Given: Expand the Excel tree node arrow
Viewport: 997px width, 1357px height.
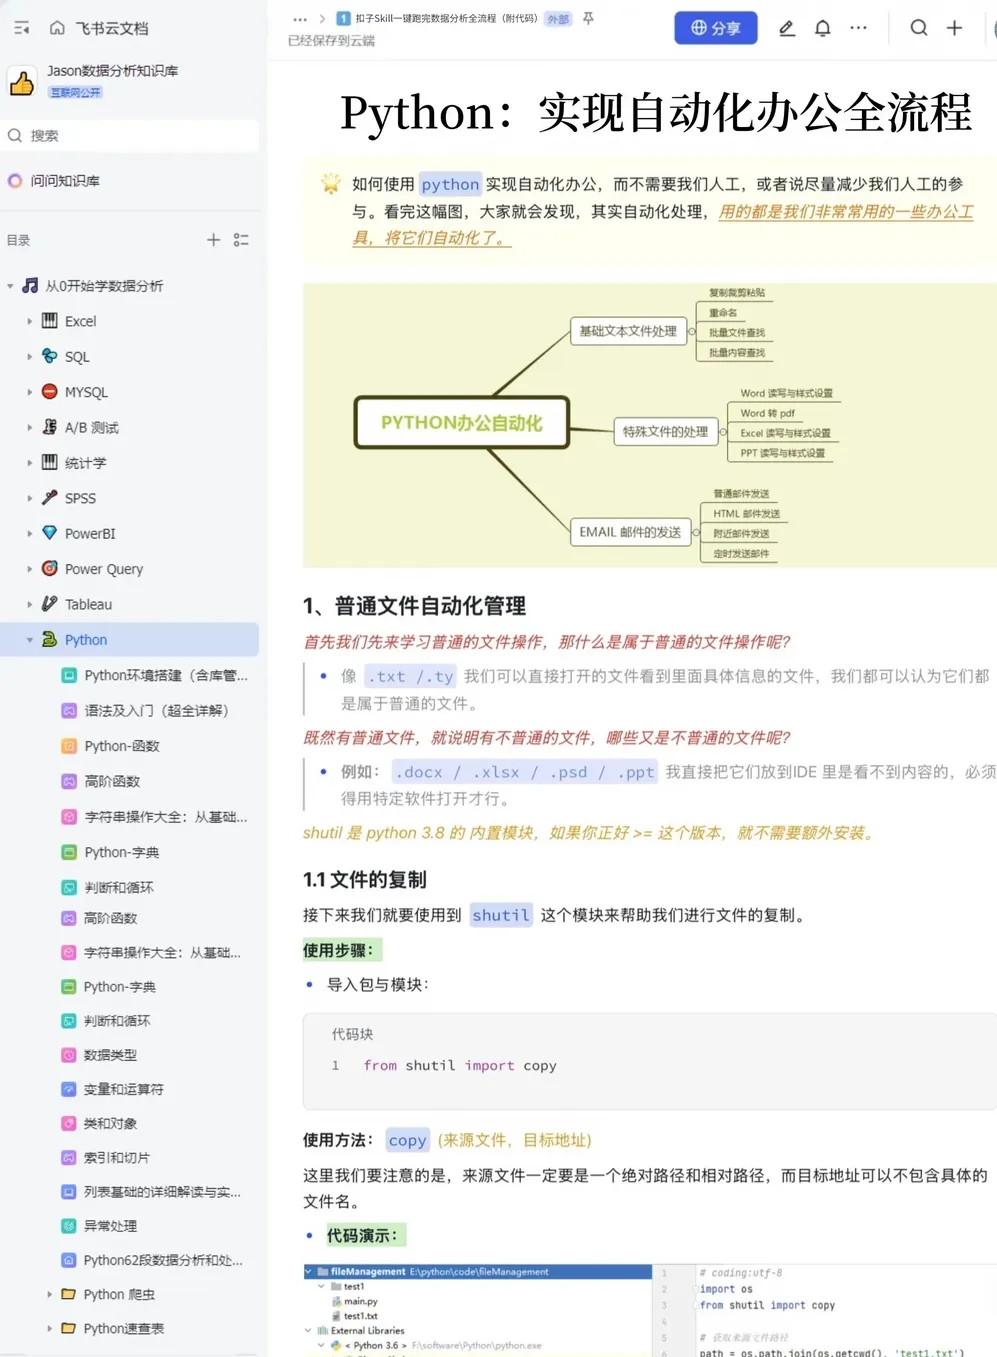Looking at the screenshot, I should (x=29, y=322).
